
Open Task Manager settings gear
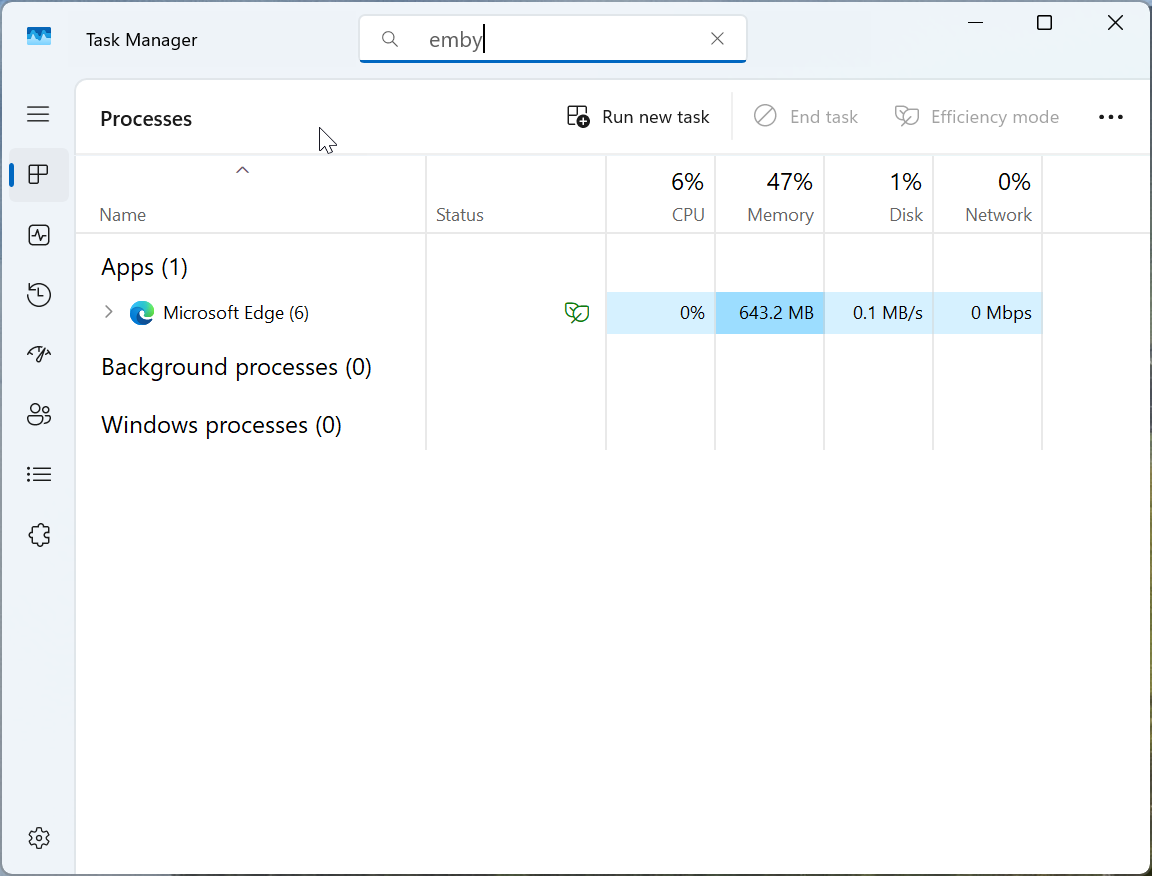pyautogui.click(x=39, y=837)
